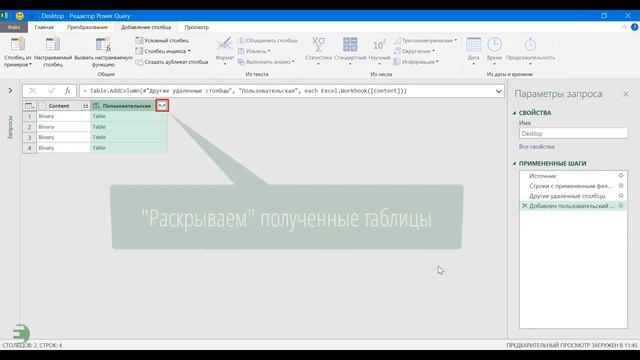
Task: Collapse the СВОЙСТВА section
Action: [514, 113]
